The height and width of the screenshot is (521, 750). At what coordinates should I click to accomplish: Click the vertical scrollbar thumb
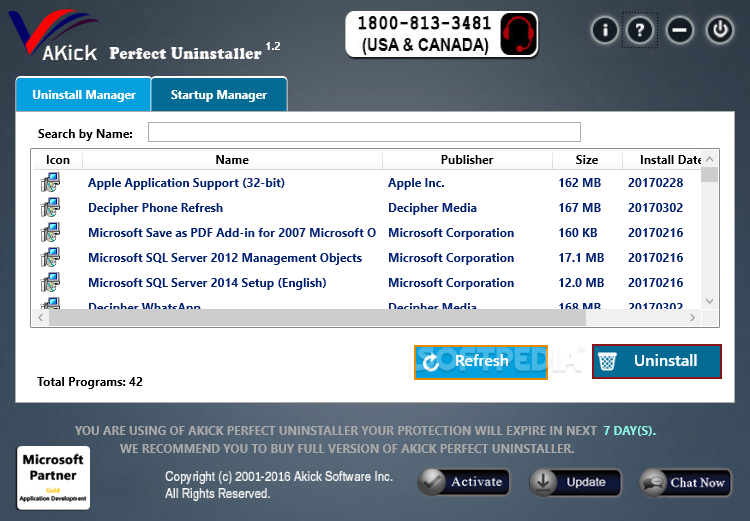click(x=709, y=175)
